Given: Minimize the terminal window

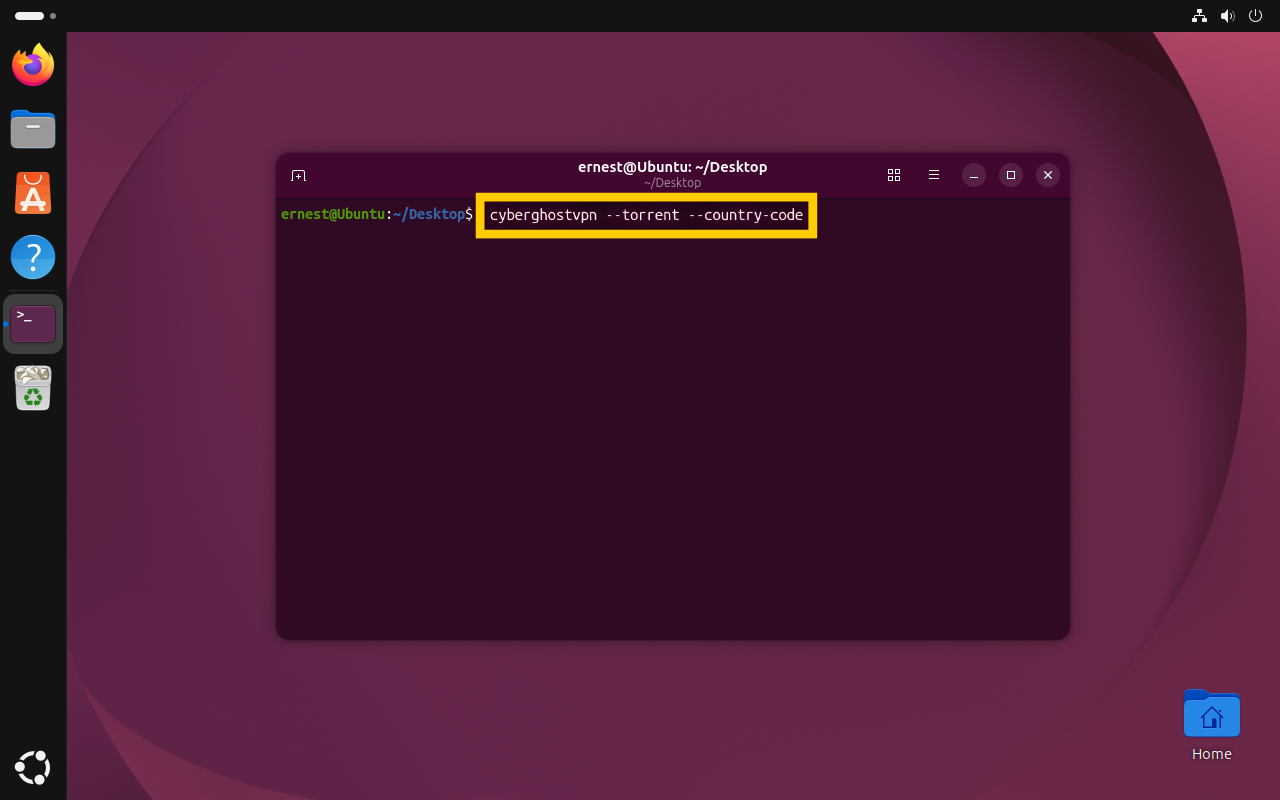Looking at the screenshot, I should [974, 175].
